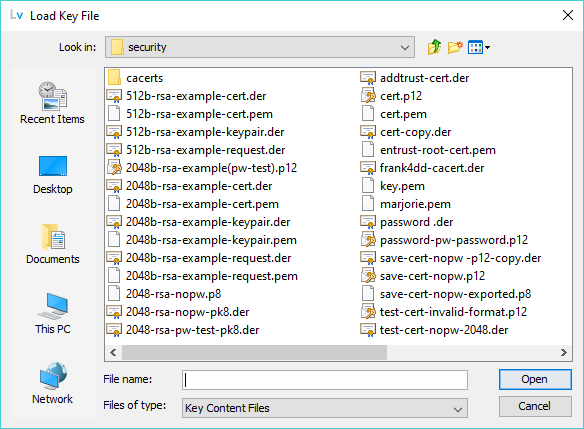Select the cacerts folder icon
Viewport: 584px width, 429px height.
114,78
